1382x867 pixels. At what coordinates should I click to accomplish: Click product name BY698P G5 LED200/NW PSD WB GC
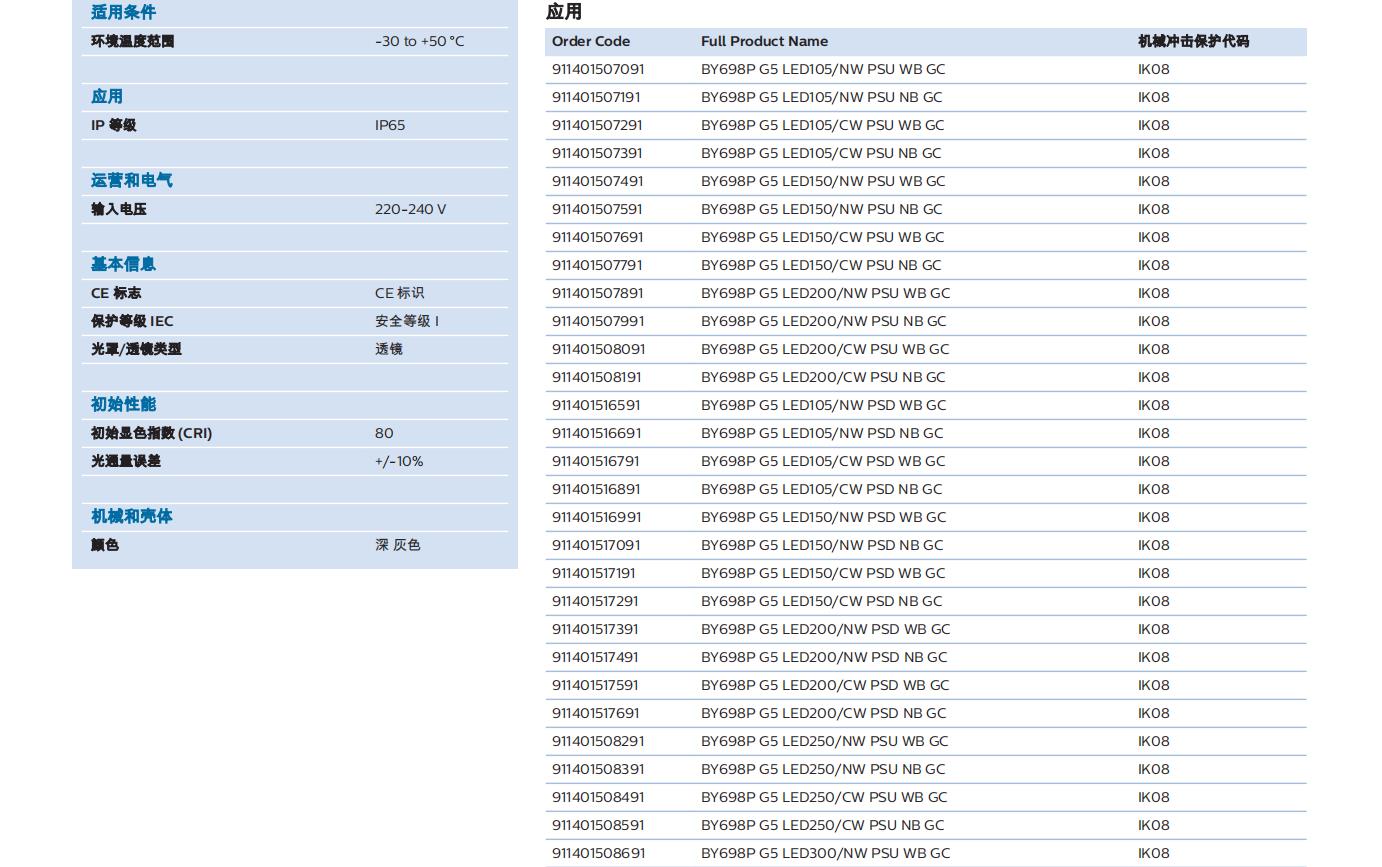[x=826, y=629]
